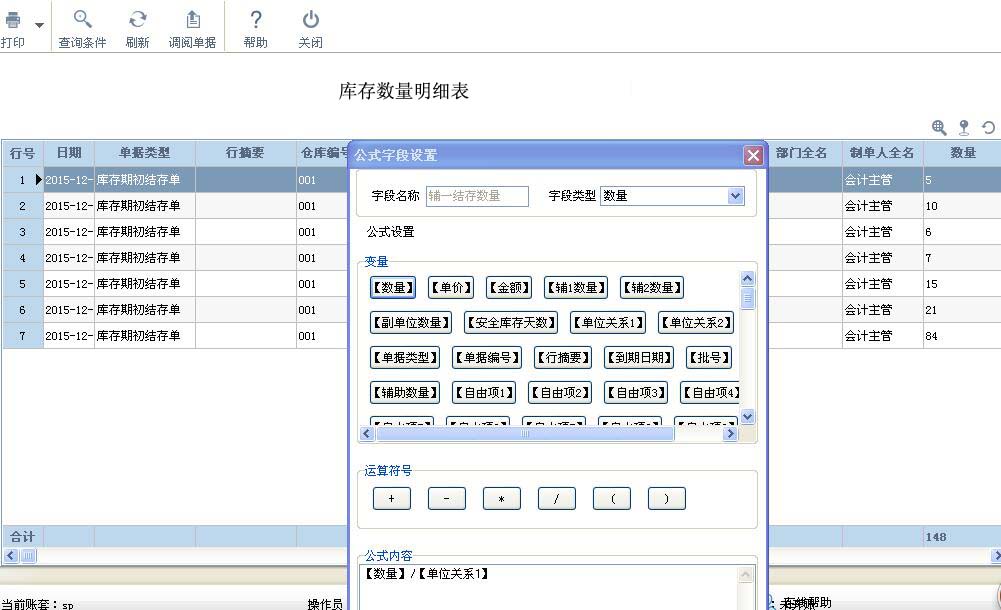Click the undo arrow icon above the table
The width and height of the screenshot is (1001, 610).
(988, 127)
